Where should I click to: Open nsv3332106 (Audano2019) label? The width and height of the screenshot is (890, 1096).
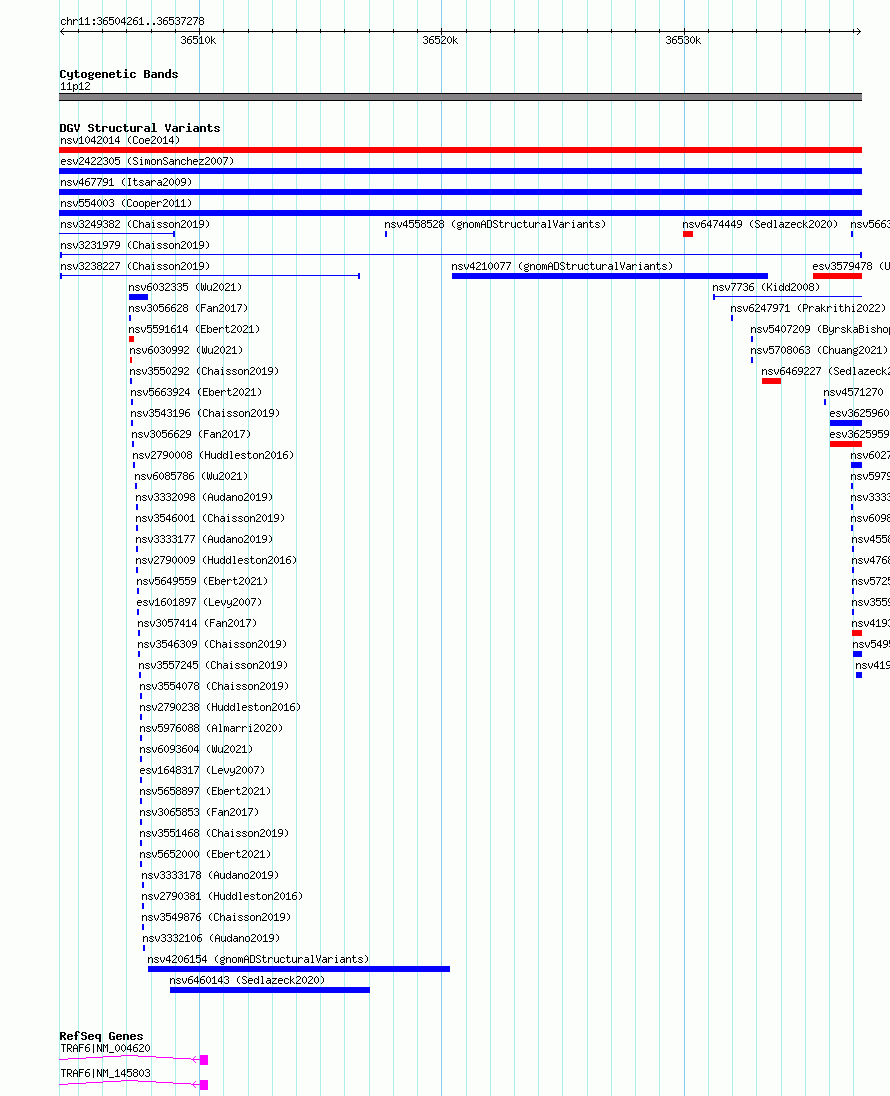[211, 937]
